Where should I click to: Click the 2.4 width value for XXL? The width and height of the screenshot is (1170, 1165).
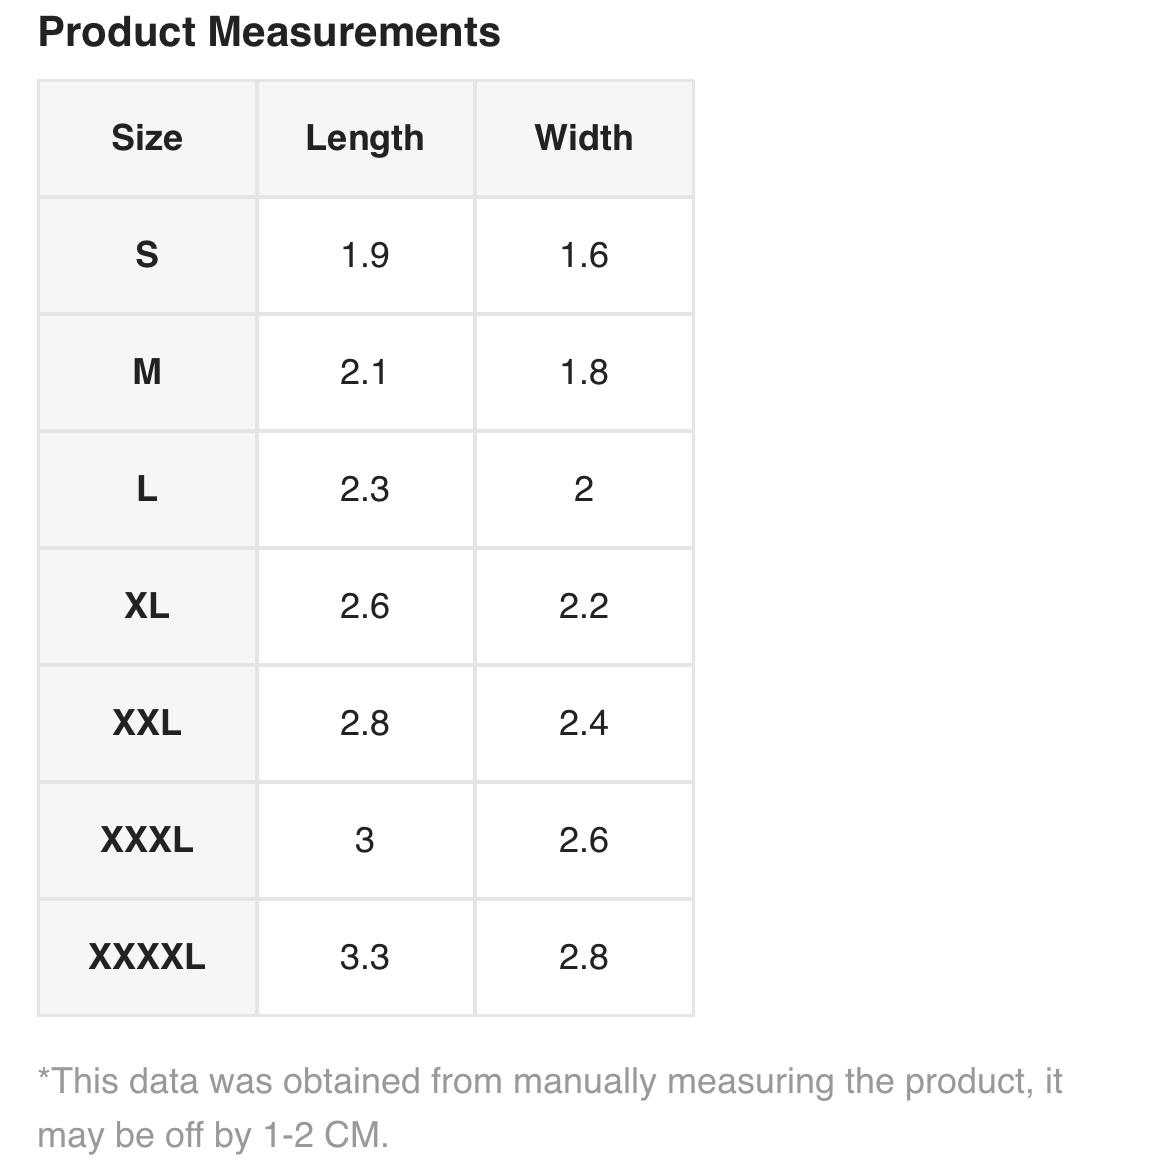(x=584, y=723)
